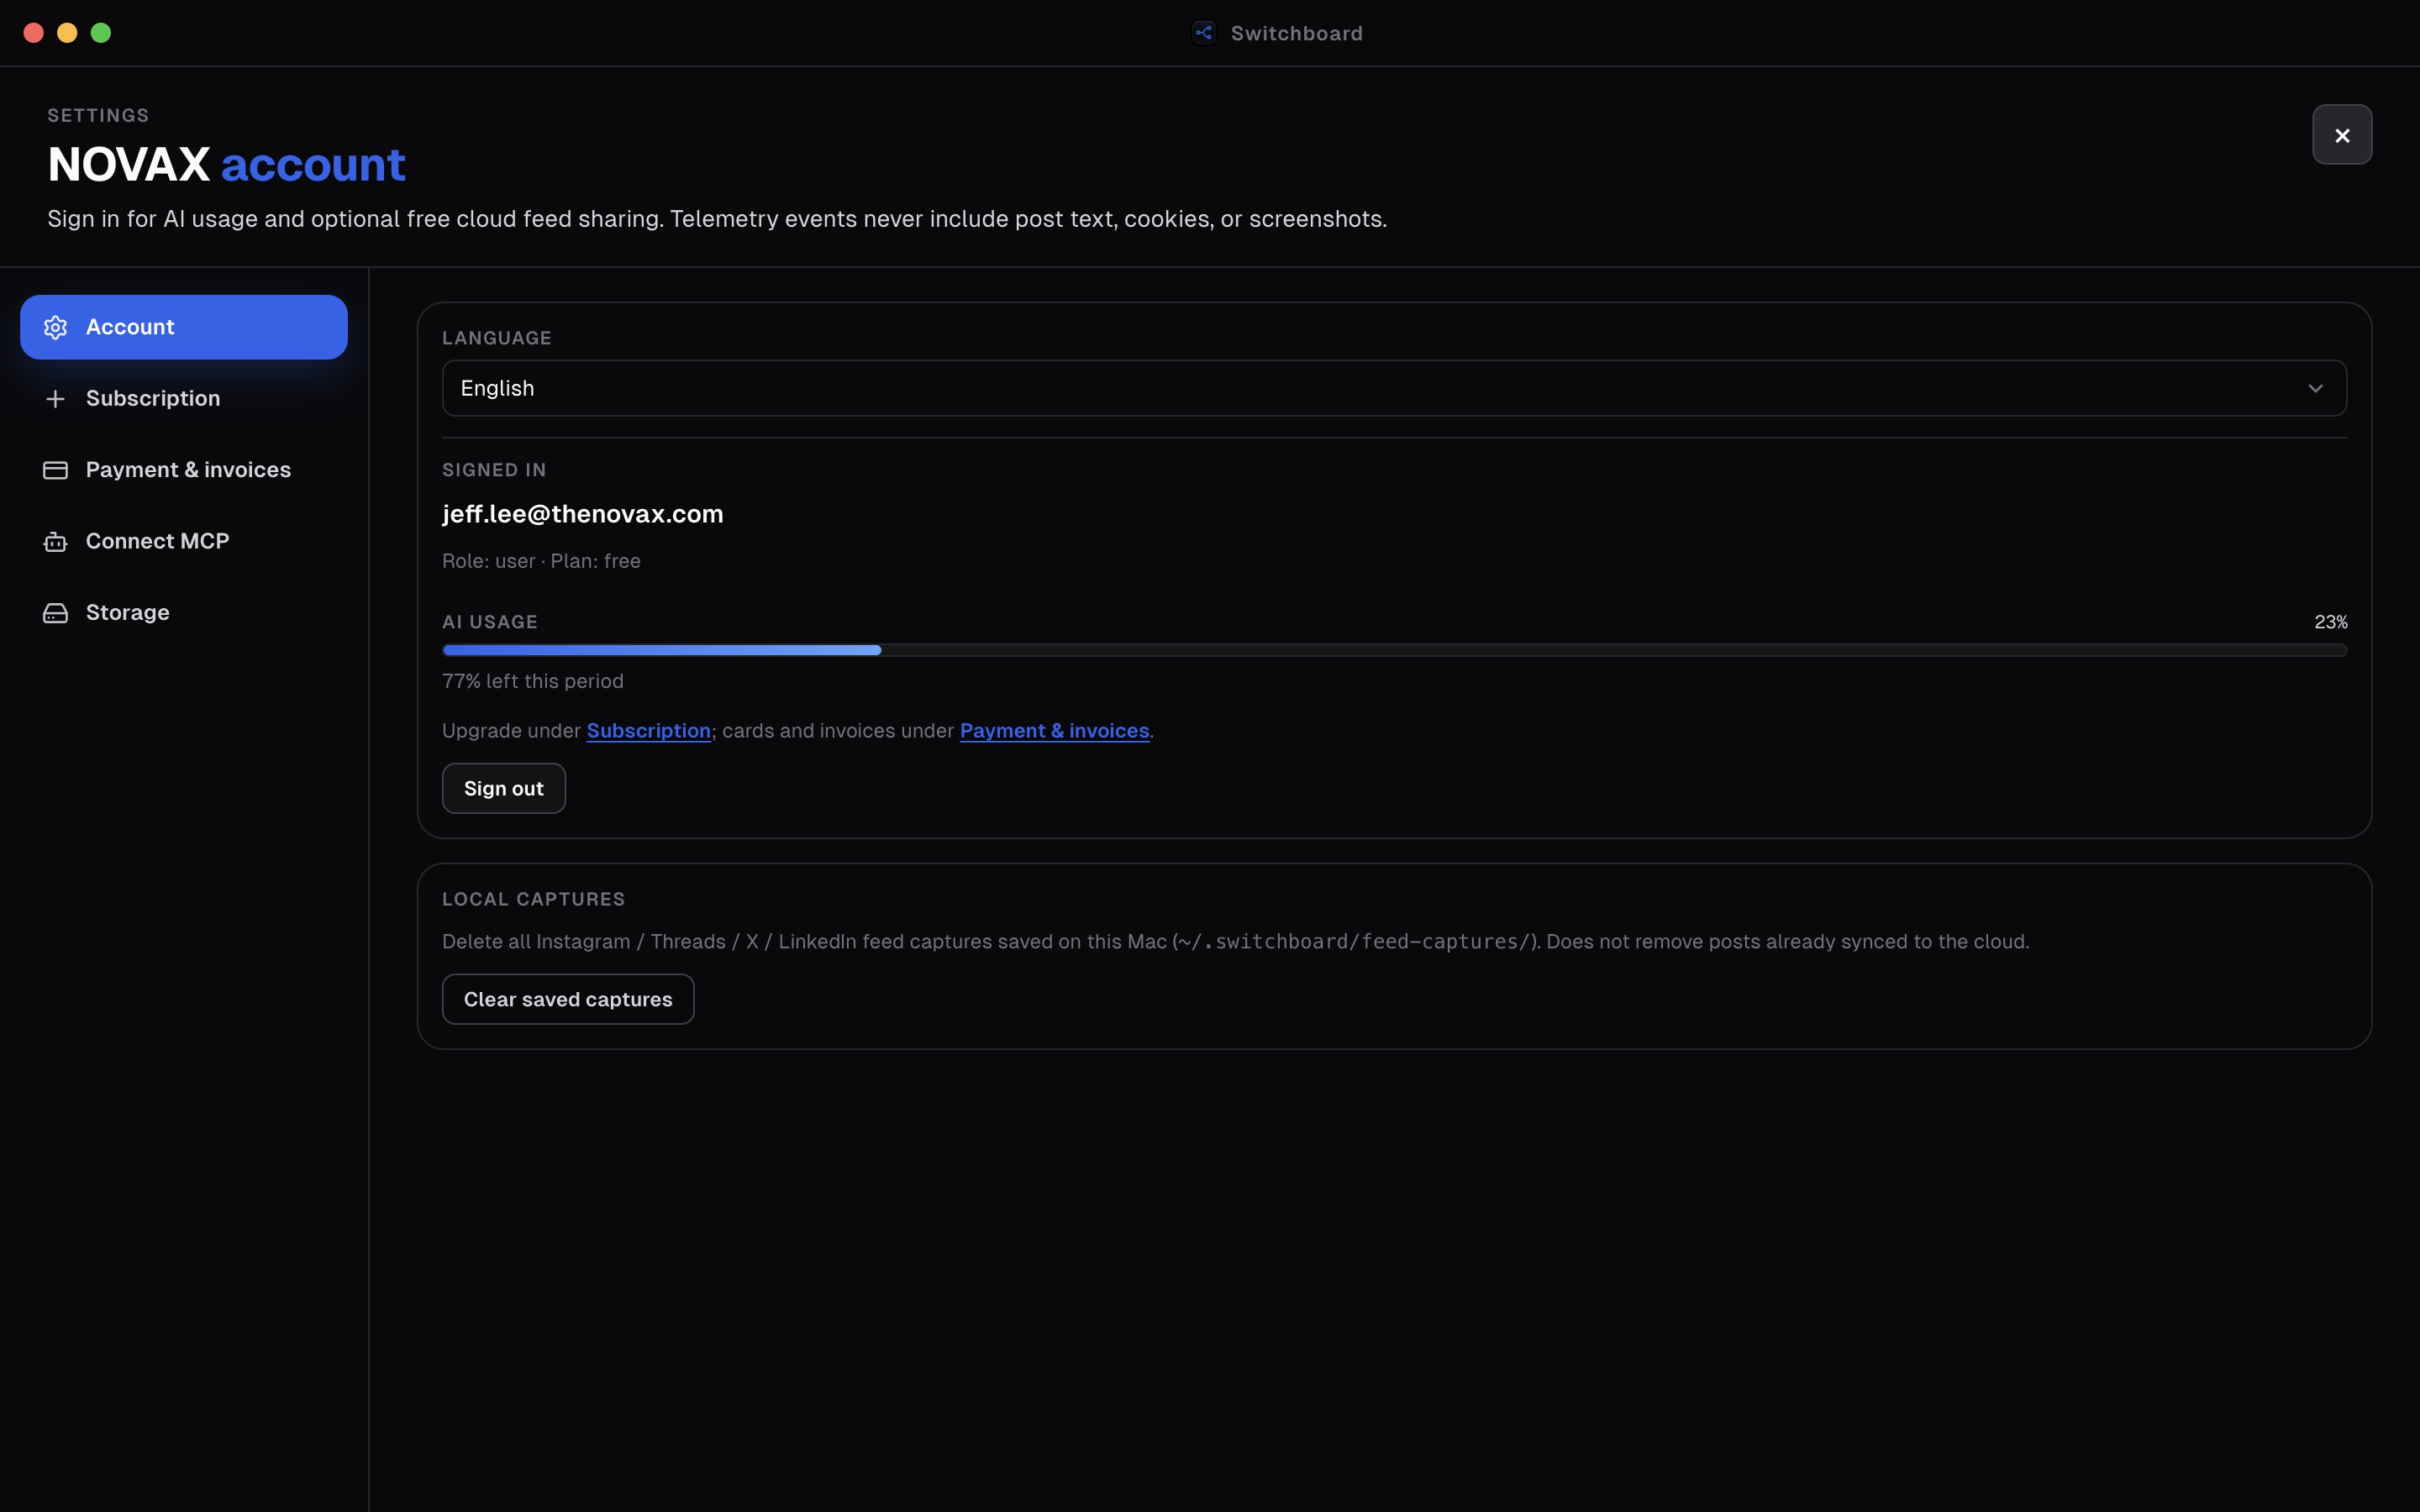The image size is (2420, 1512).
Task: Click the yellow macOS minimize button
Action: point(67,33)
